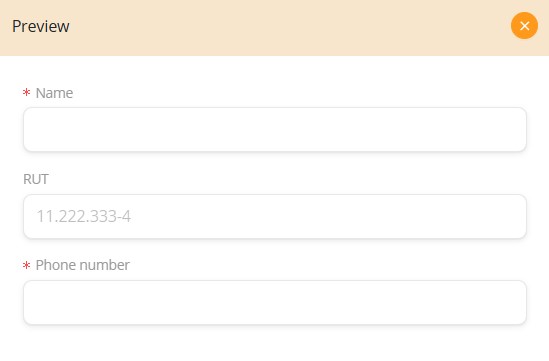Place cursor in the required Phone number box
549x361 pixels.
coord(275,303)
